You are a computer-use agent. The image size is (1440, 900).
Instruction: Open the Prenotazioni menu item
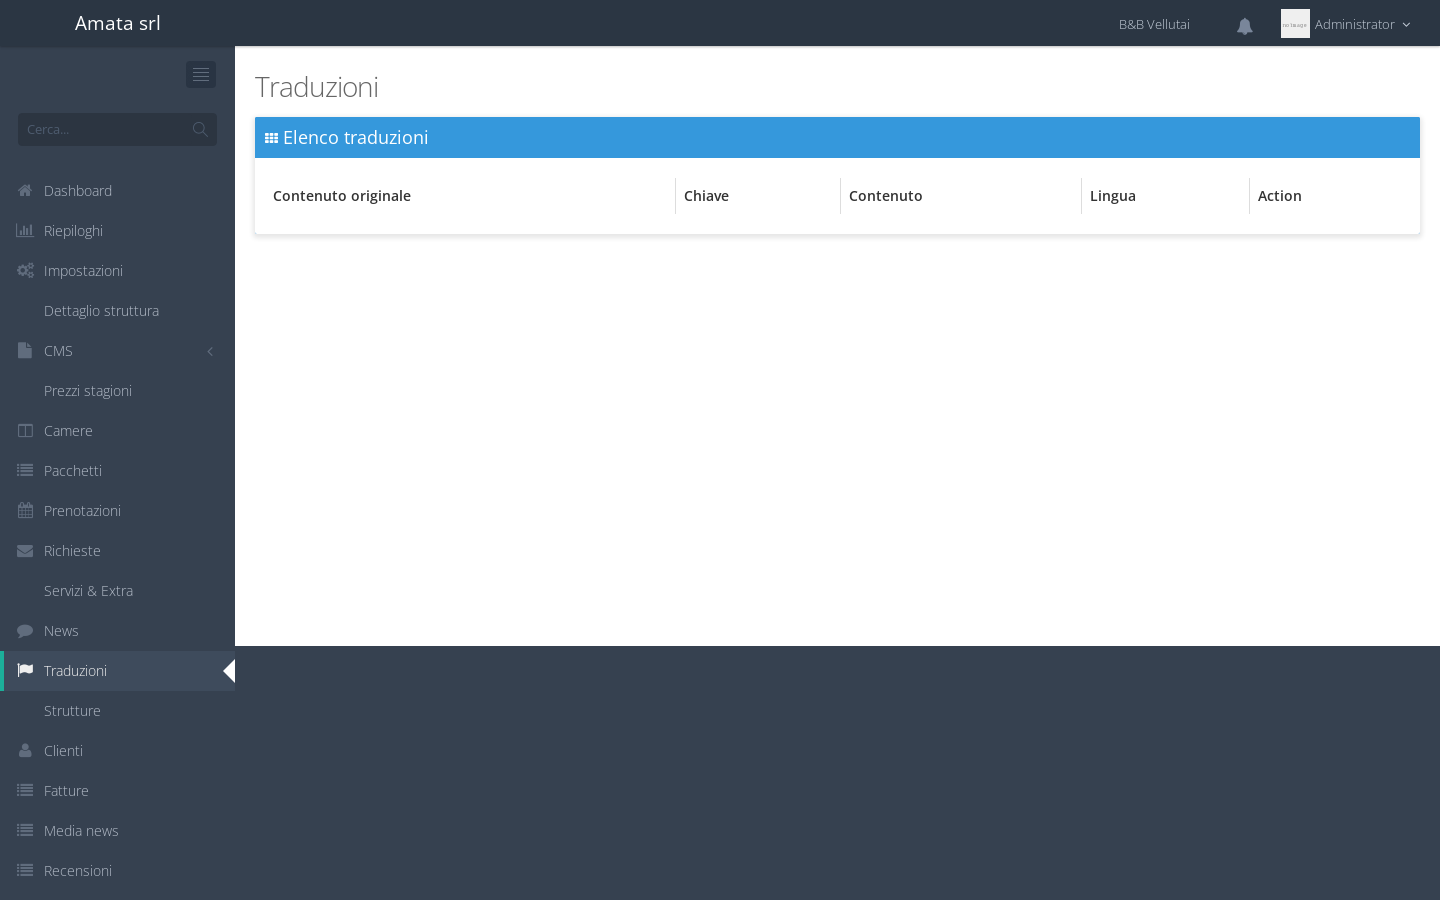pos(117,511)
